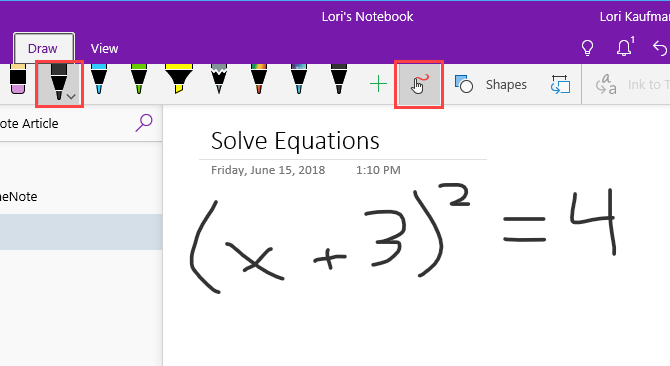Toggle Draw with Touch mode

pos(419,84)
